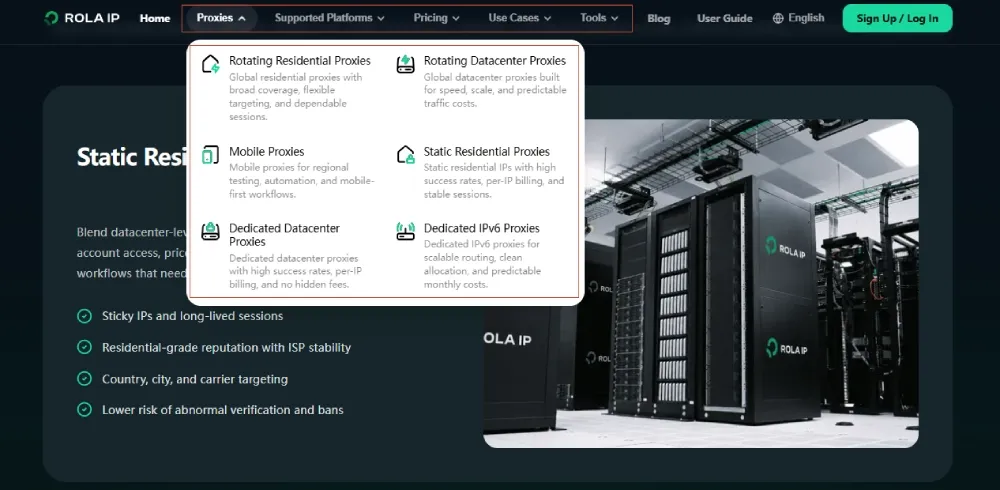Click the Dedicated IPv6 Proxies router icon
Screen dimensions: 1000x490
point(406,231)
